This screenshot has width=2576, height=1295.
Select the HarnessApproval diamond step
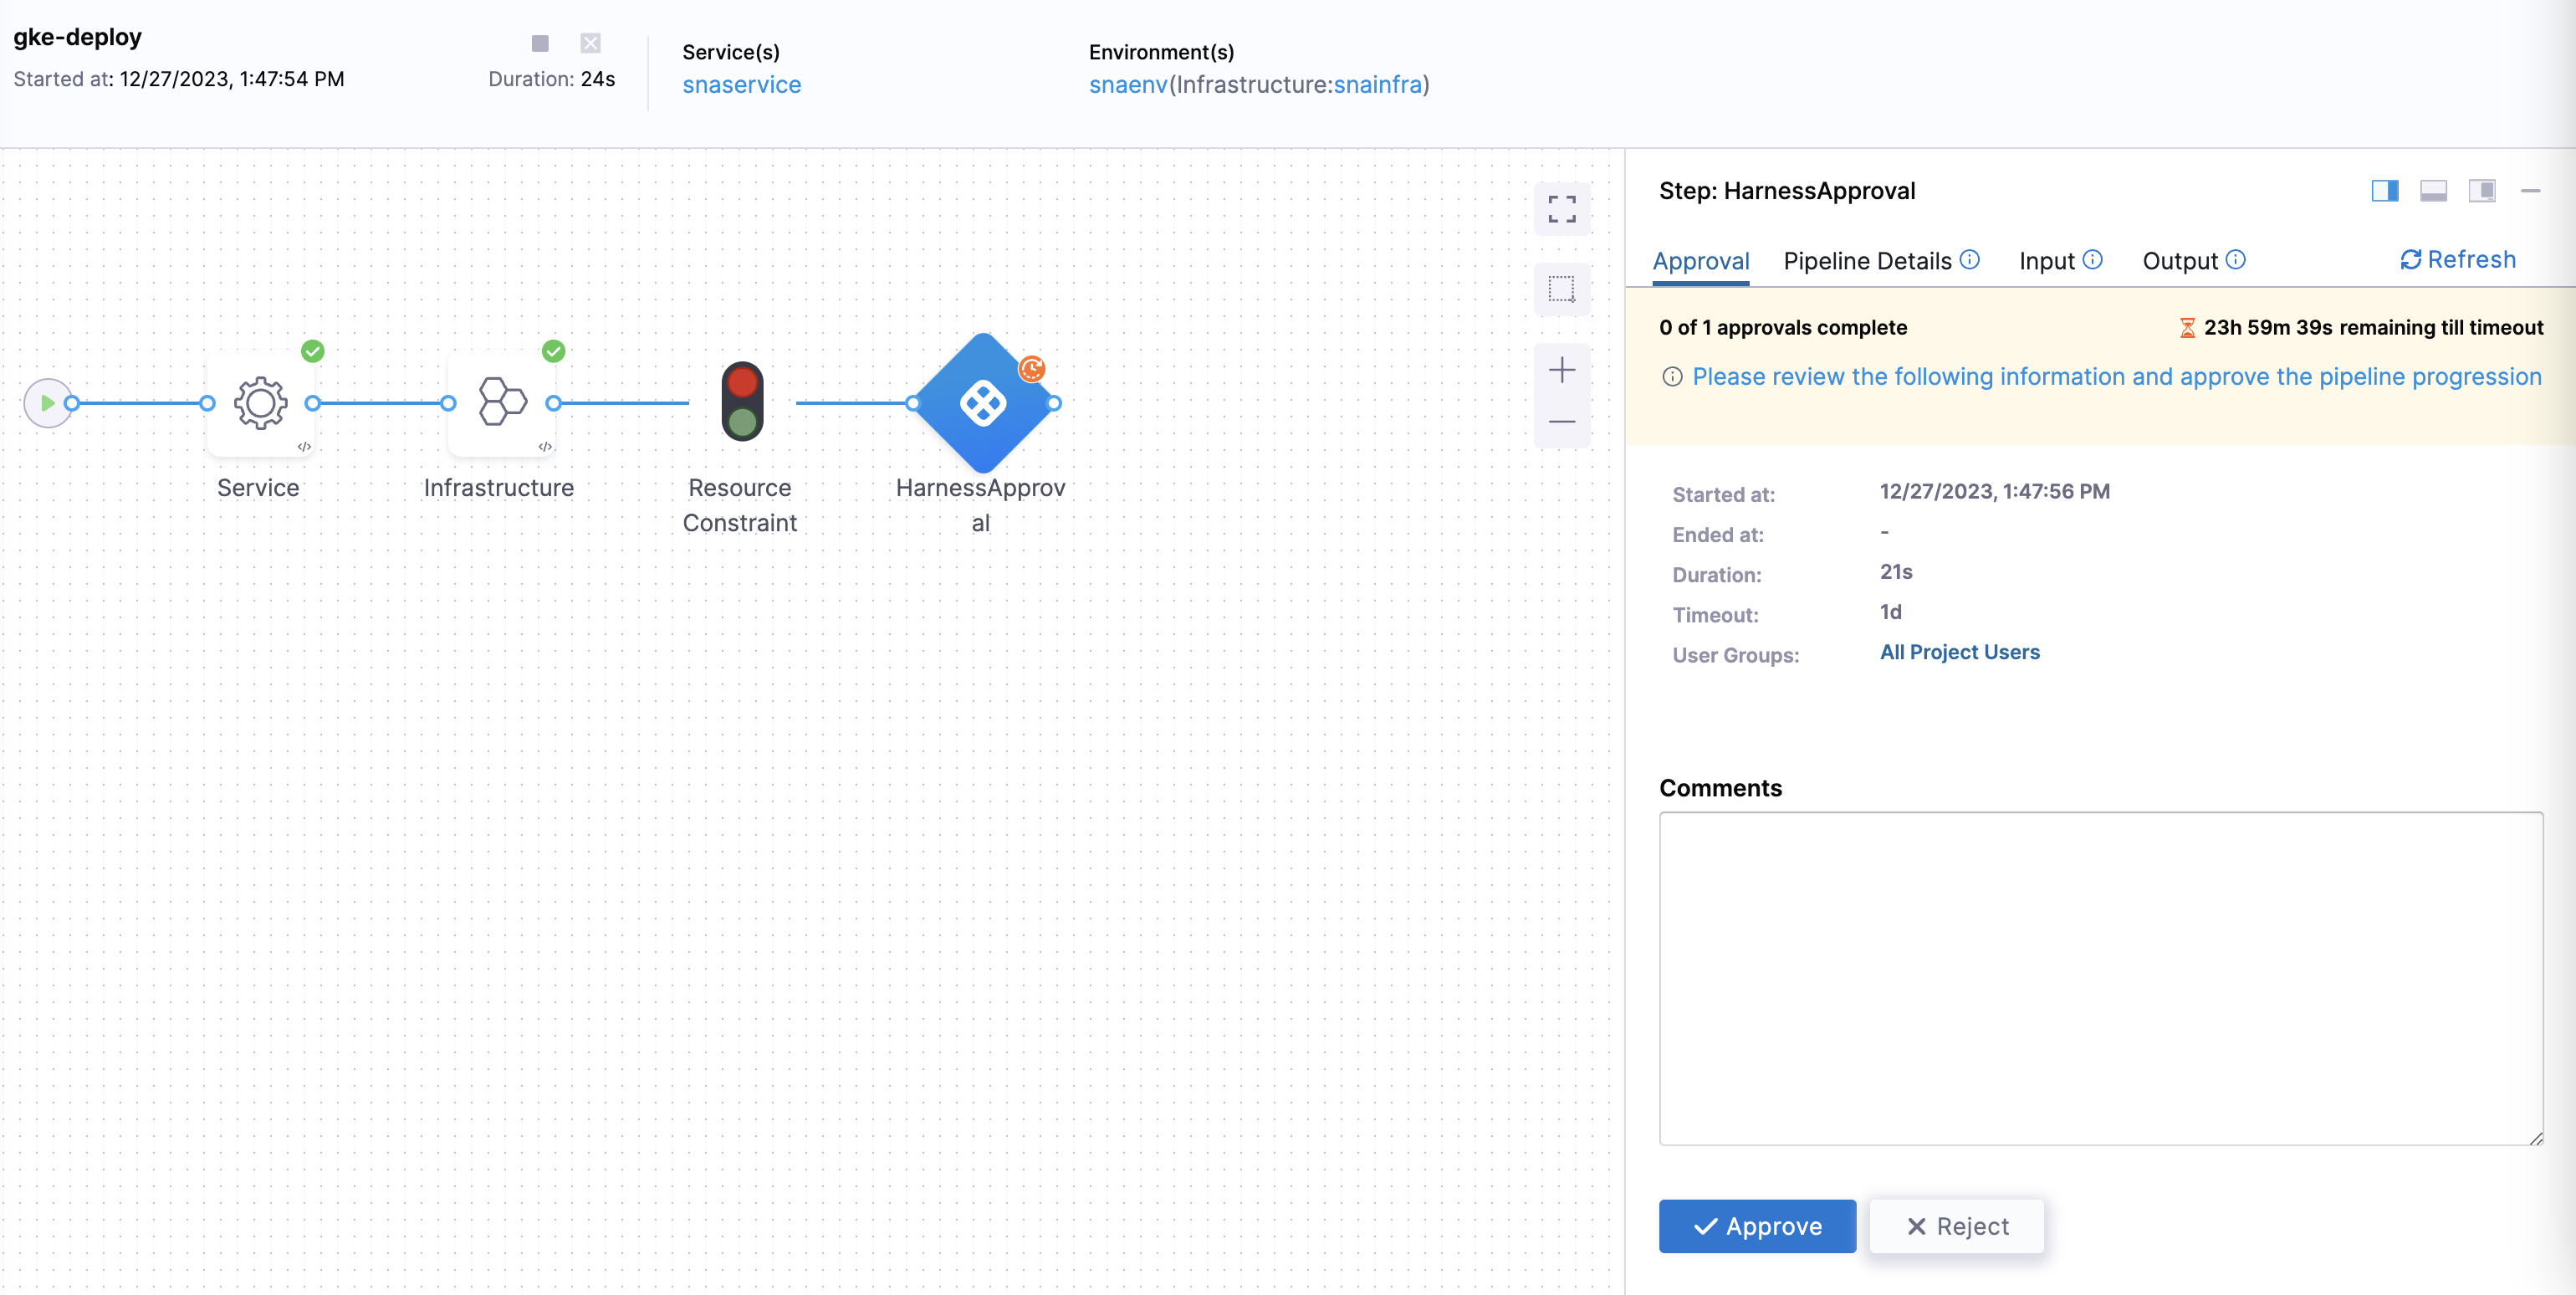tap(983, 403)
